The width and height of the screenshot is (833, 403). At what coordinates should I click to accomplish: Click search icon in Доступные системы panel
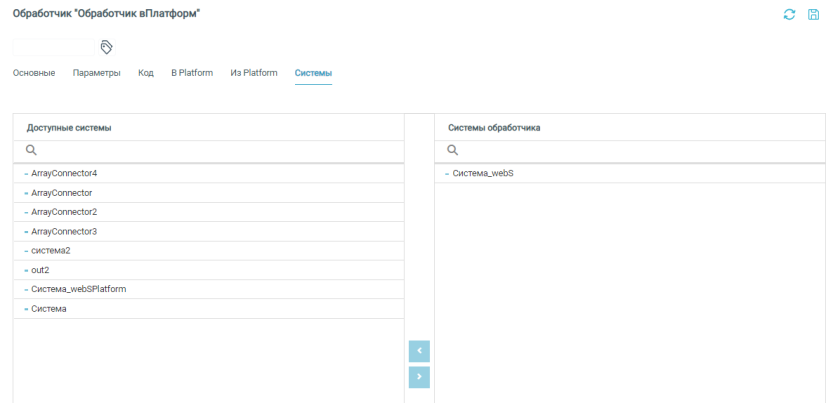pos(31,150)
